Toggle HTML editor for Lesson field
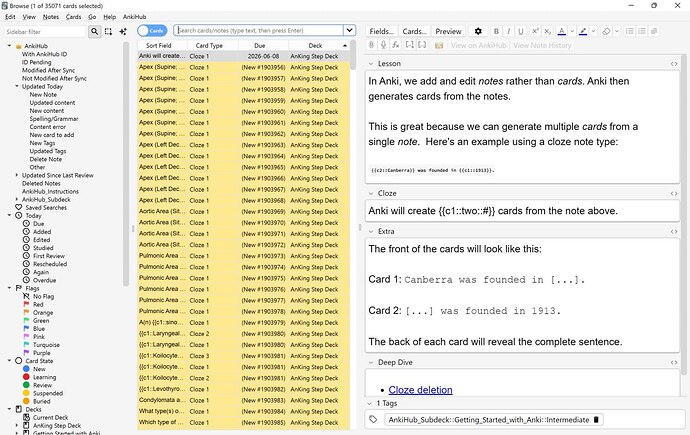 pos(674,64)
